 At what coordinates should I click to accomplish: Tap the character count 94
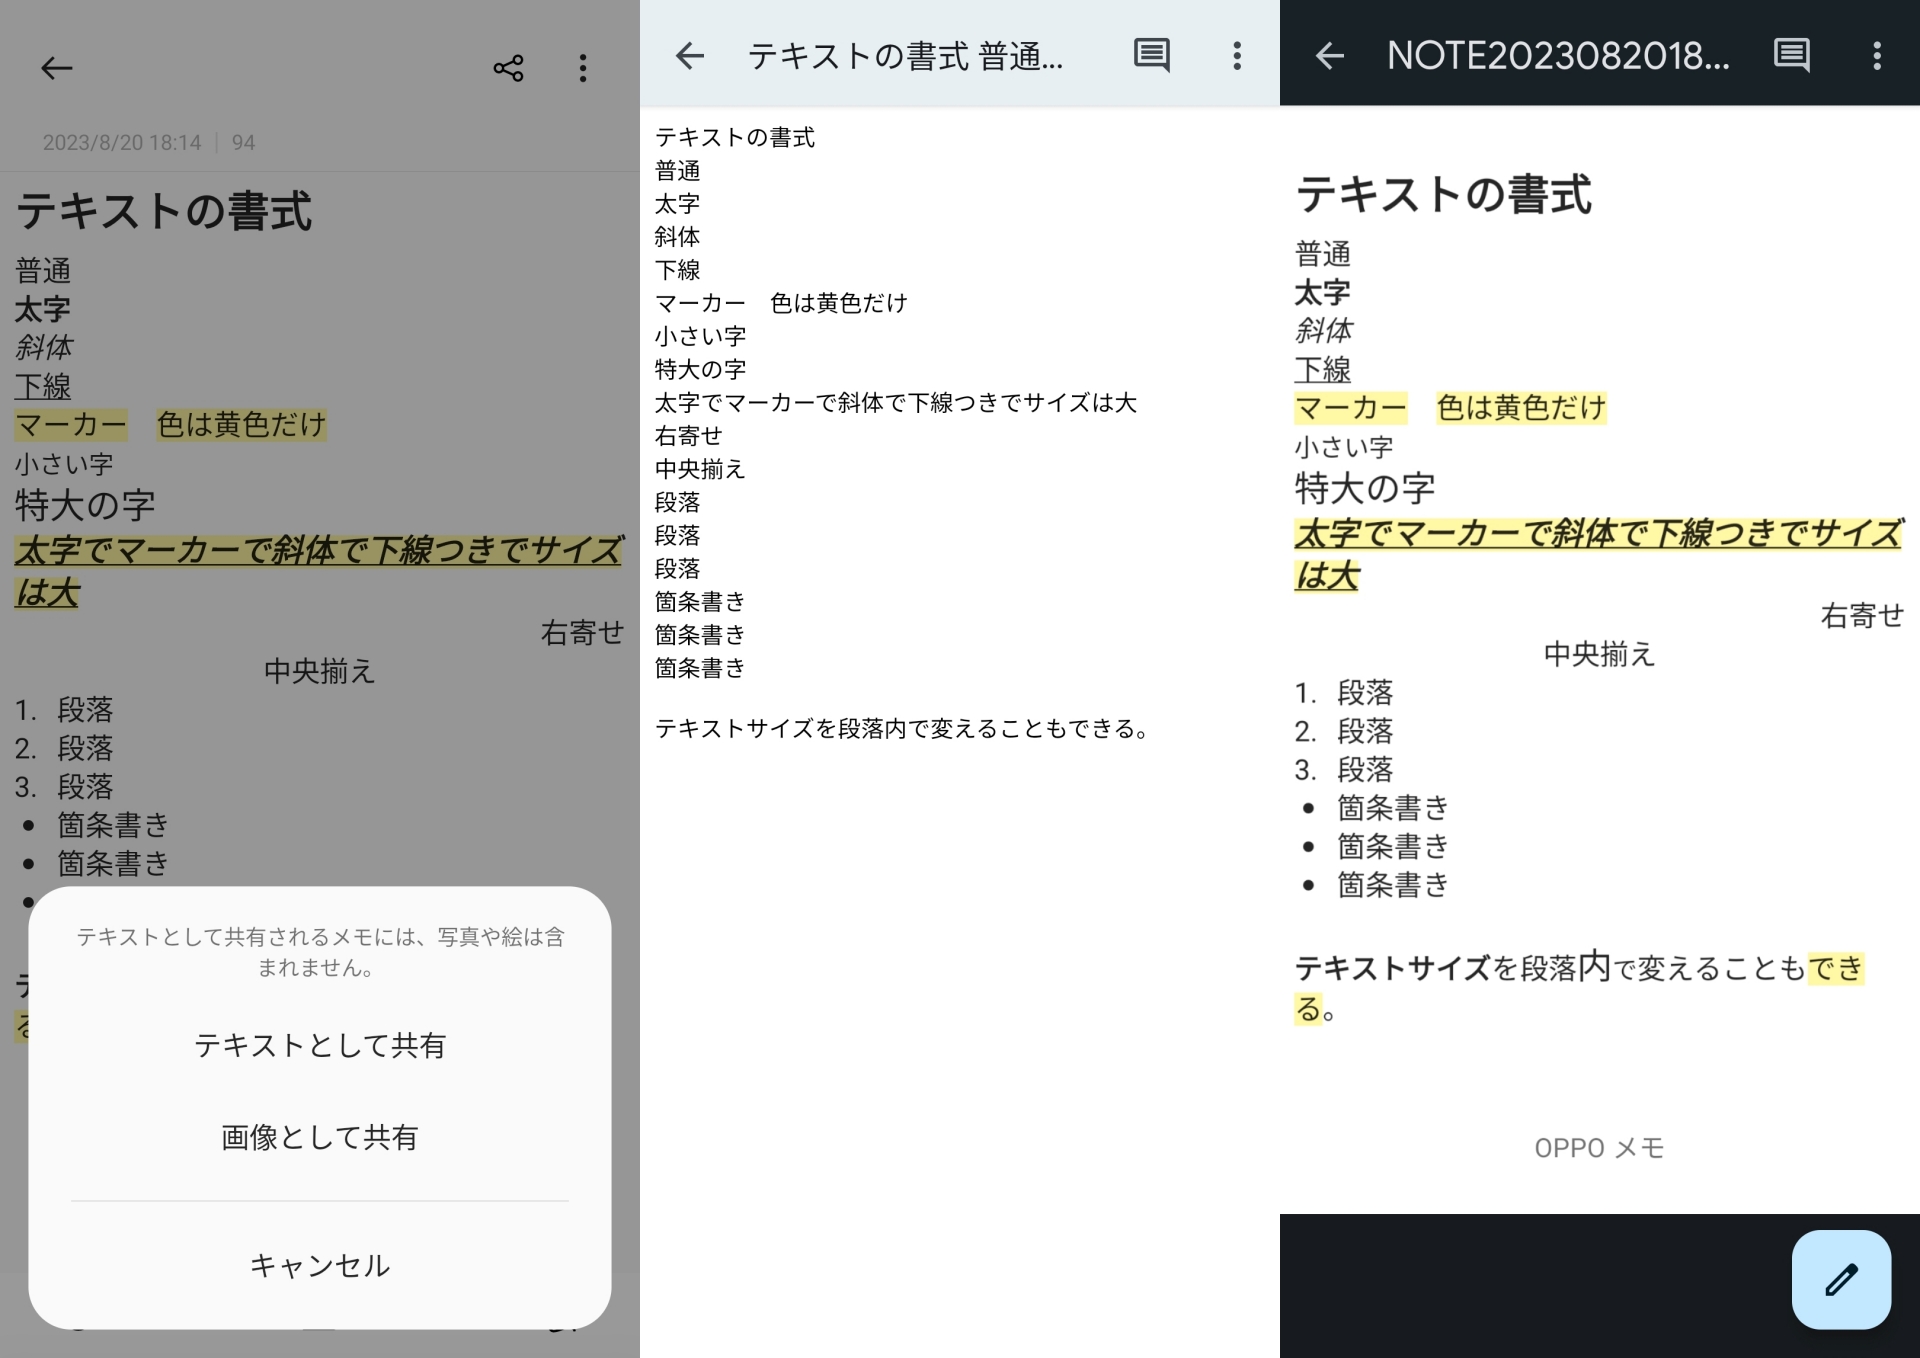(x=243, y=142)
